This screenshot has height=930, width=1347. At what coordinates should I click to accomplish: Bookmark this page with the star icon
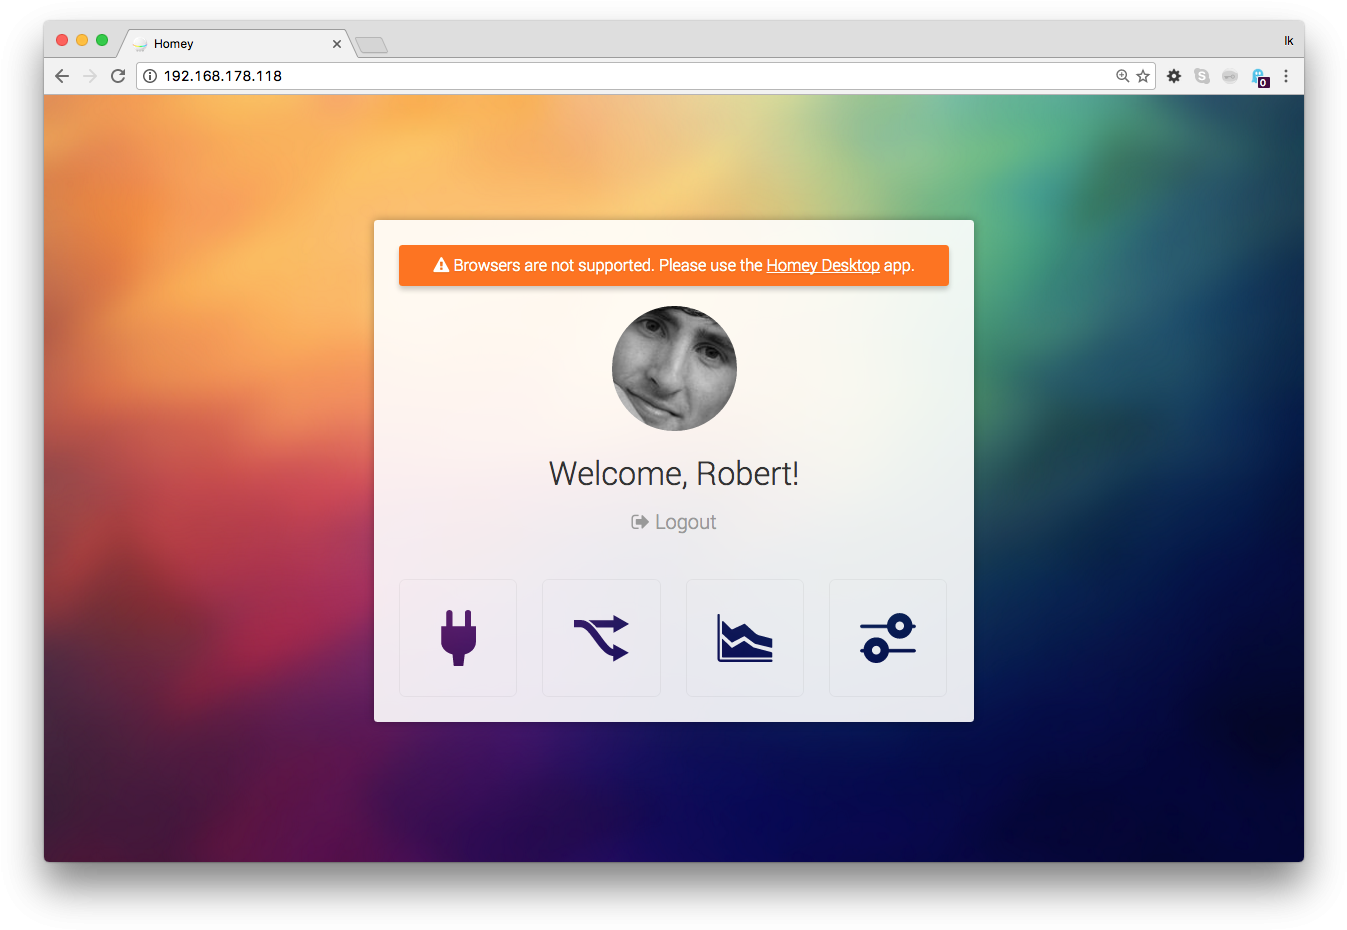[1143, 76]
